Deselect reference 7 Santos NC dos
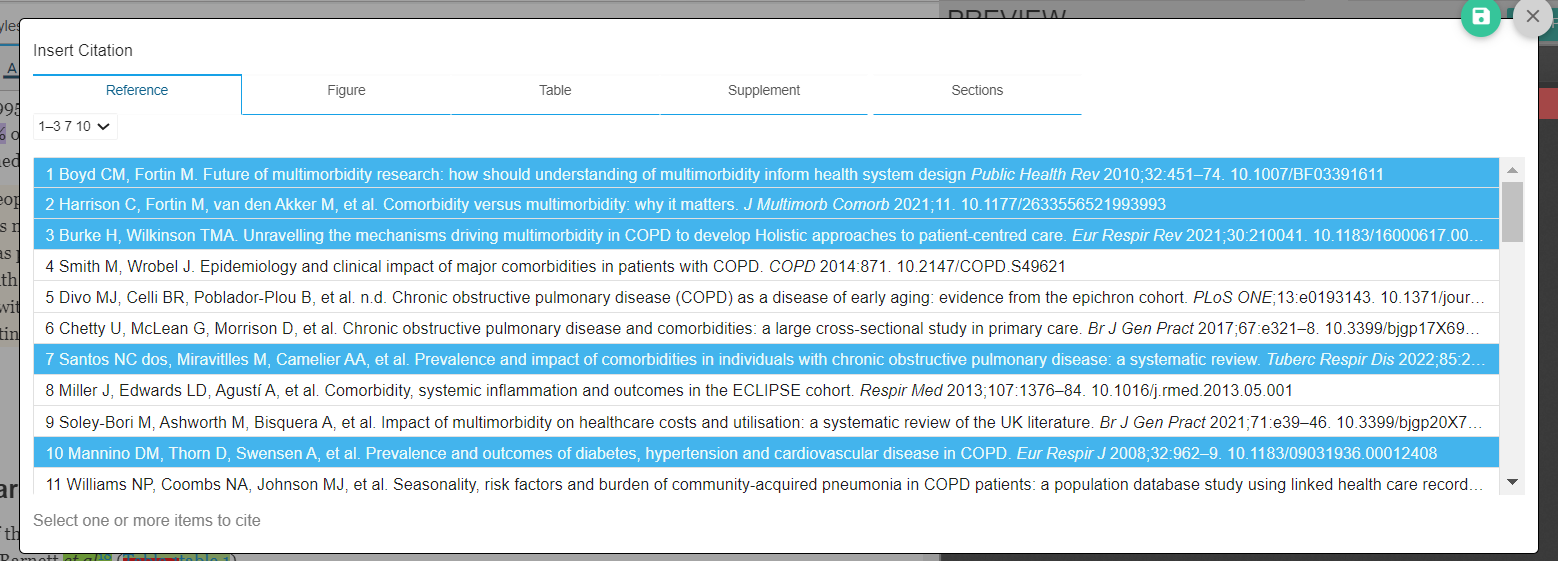The height and width of the screenshot is (561, 1558). 766,360
